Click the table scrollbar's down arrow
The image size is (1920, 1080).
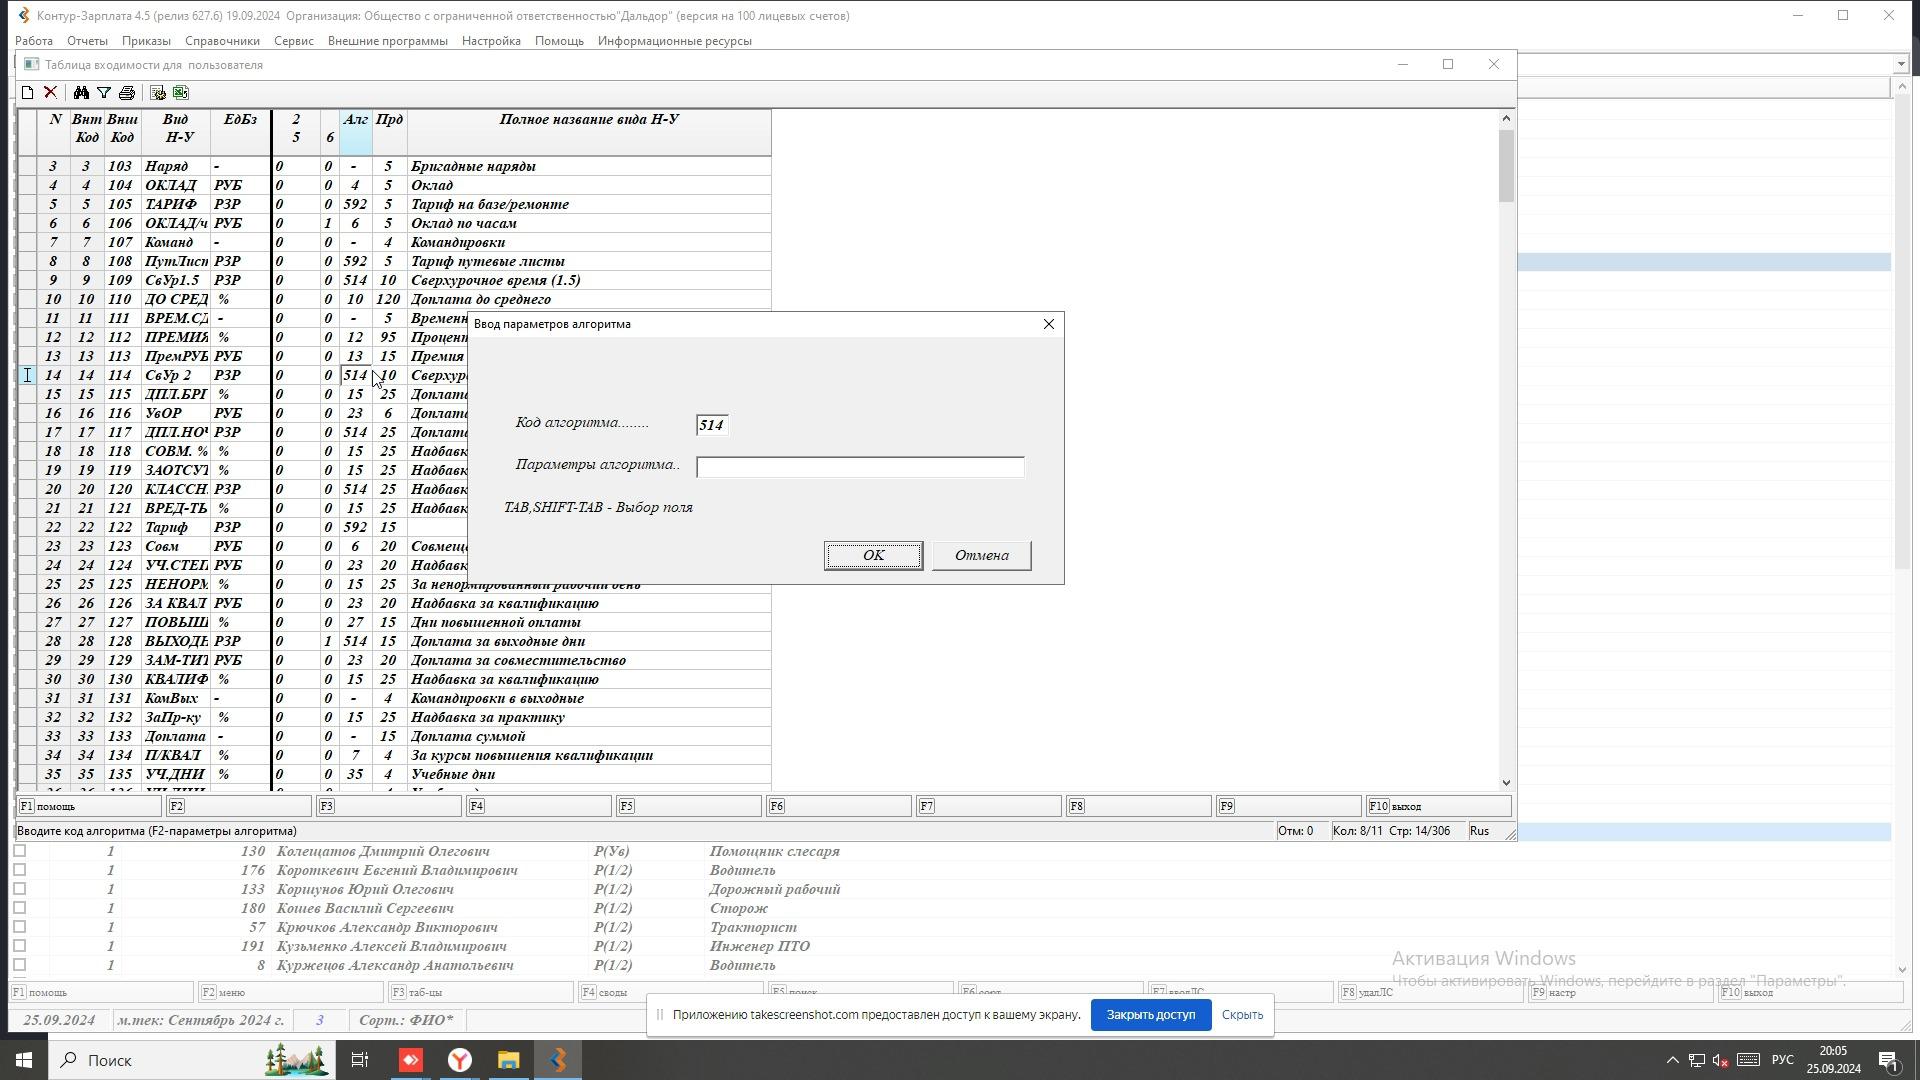tap(1506, 783)
